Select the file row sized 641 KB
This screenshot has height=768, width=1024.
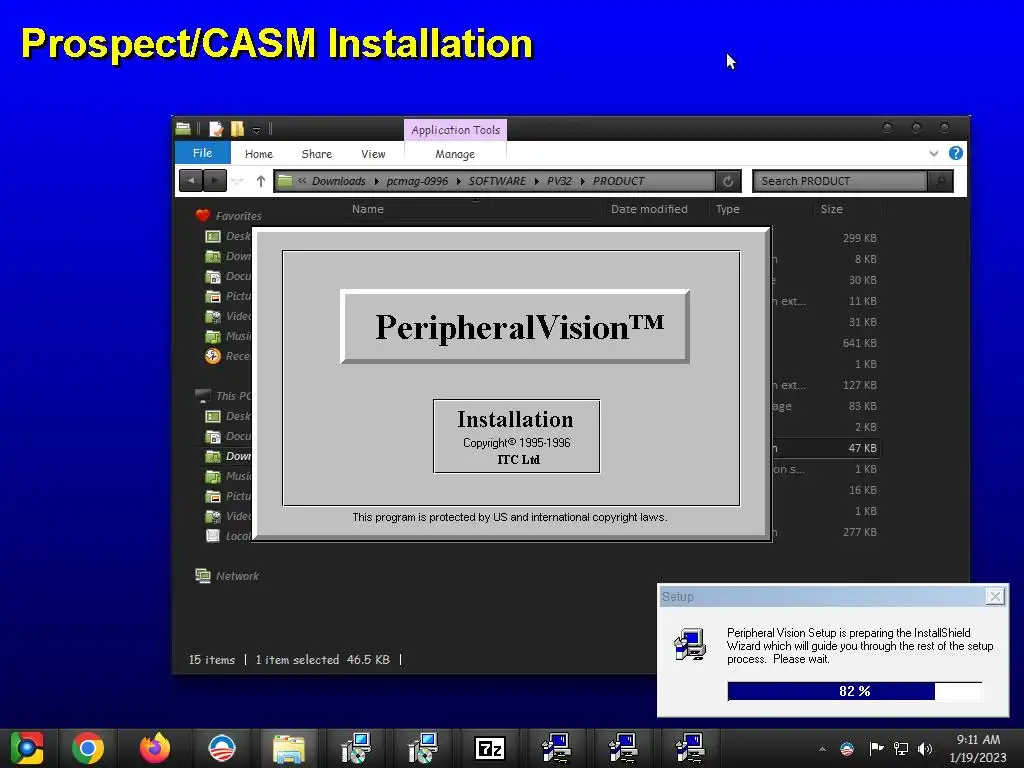coord(826,343)
